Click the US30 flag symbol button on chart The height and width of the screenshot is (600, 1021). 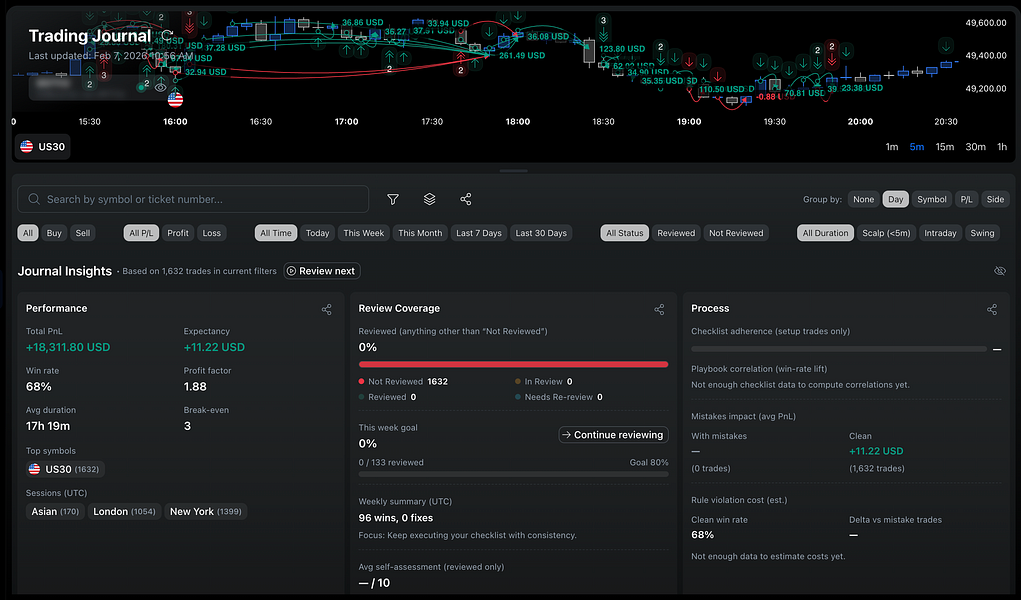tap(41, 146)
